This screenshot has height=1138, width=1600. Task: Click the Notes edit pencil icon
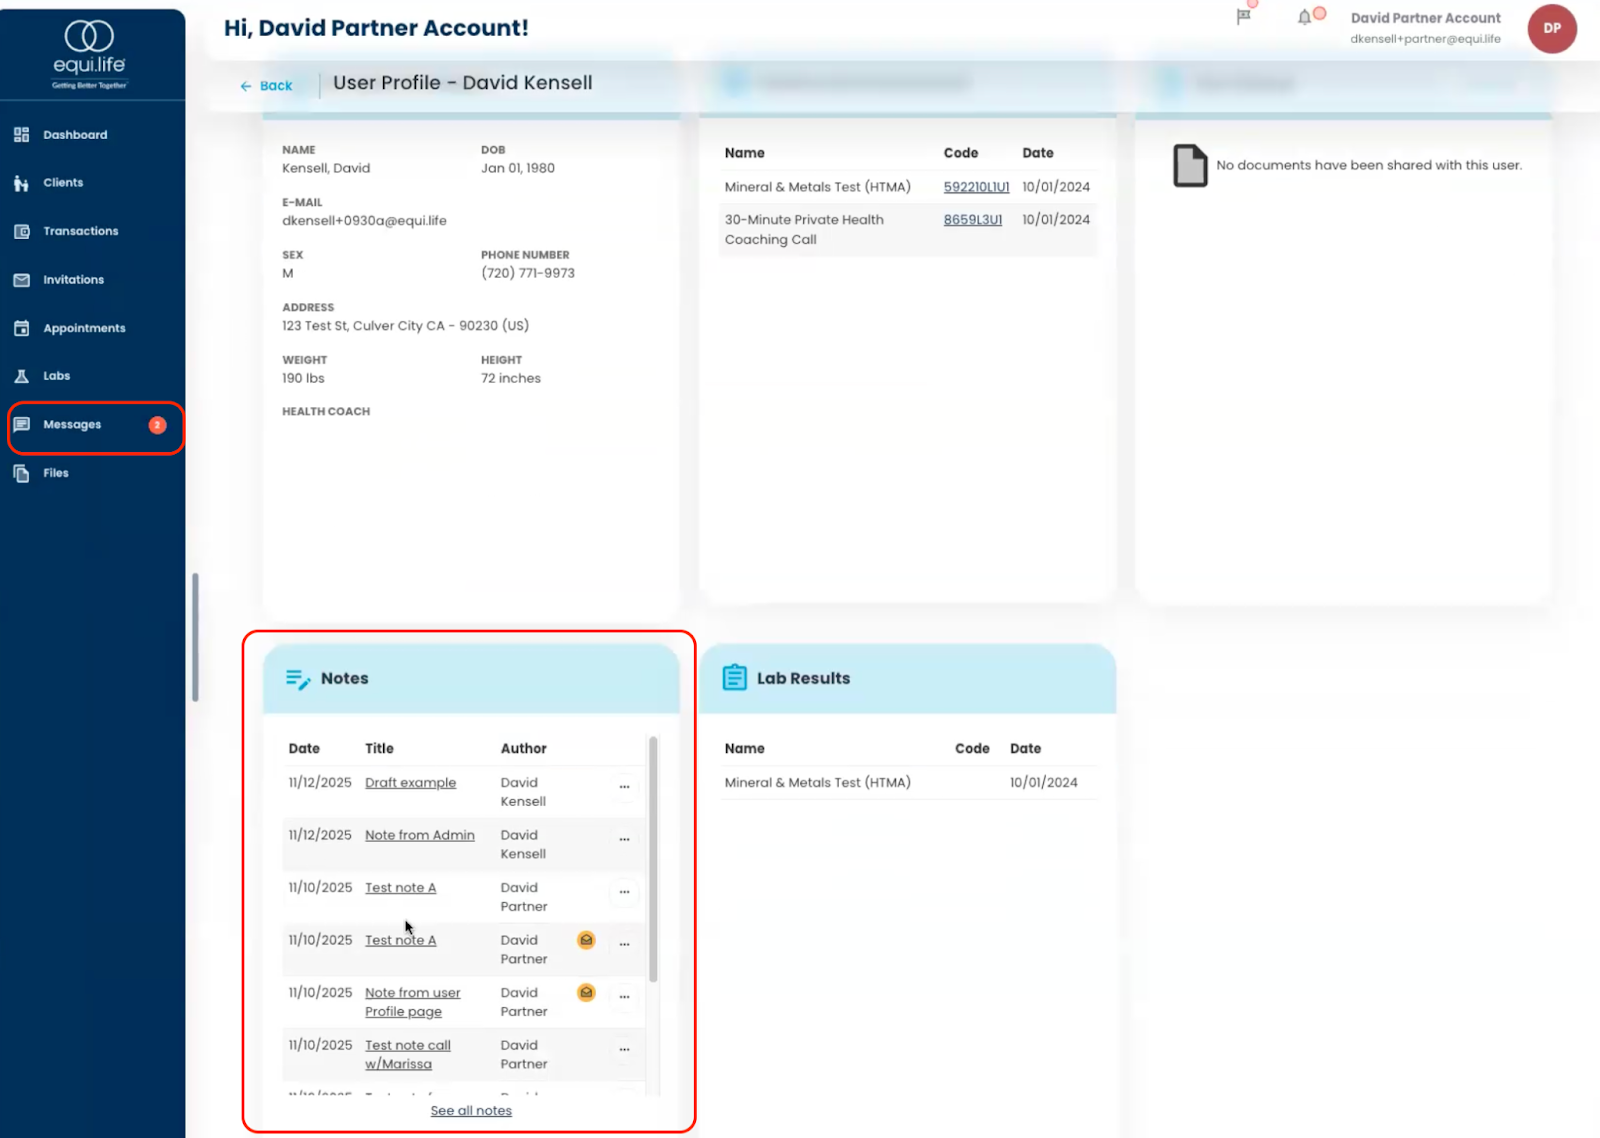tap(297, 679)
